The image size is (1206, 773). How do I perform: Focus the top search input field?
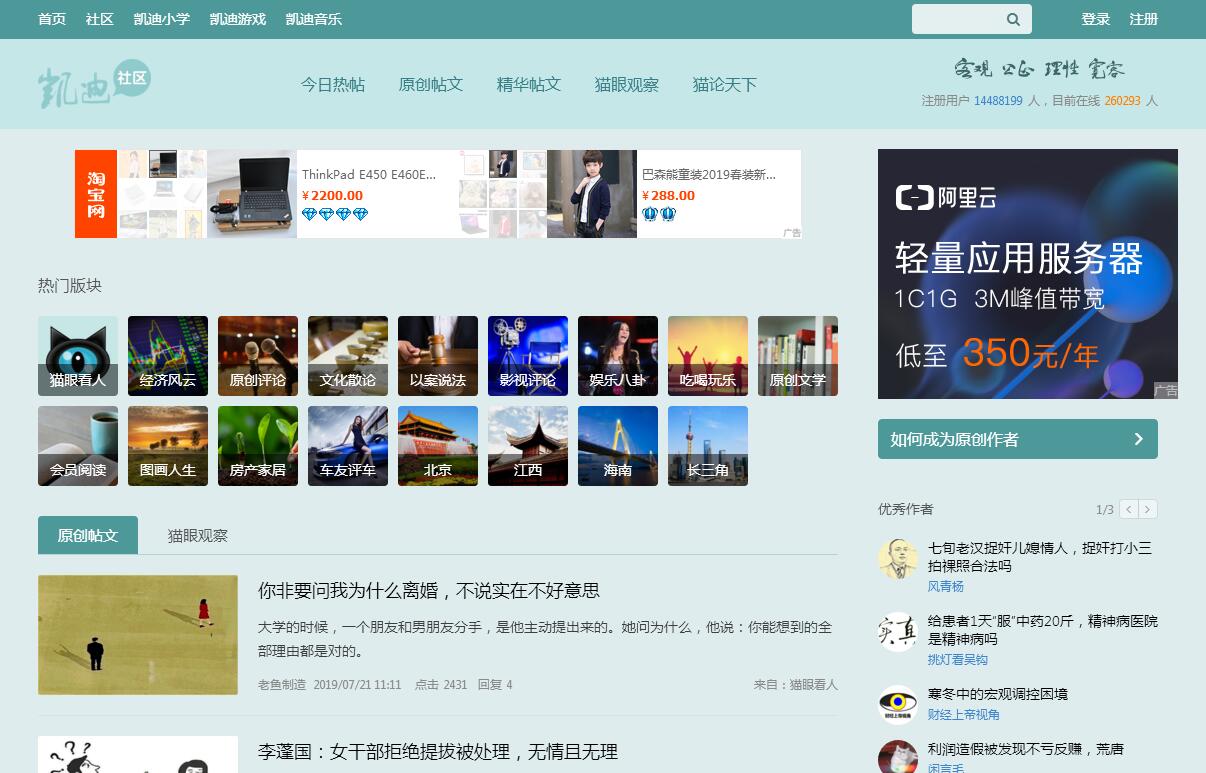click(957, 19)
